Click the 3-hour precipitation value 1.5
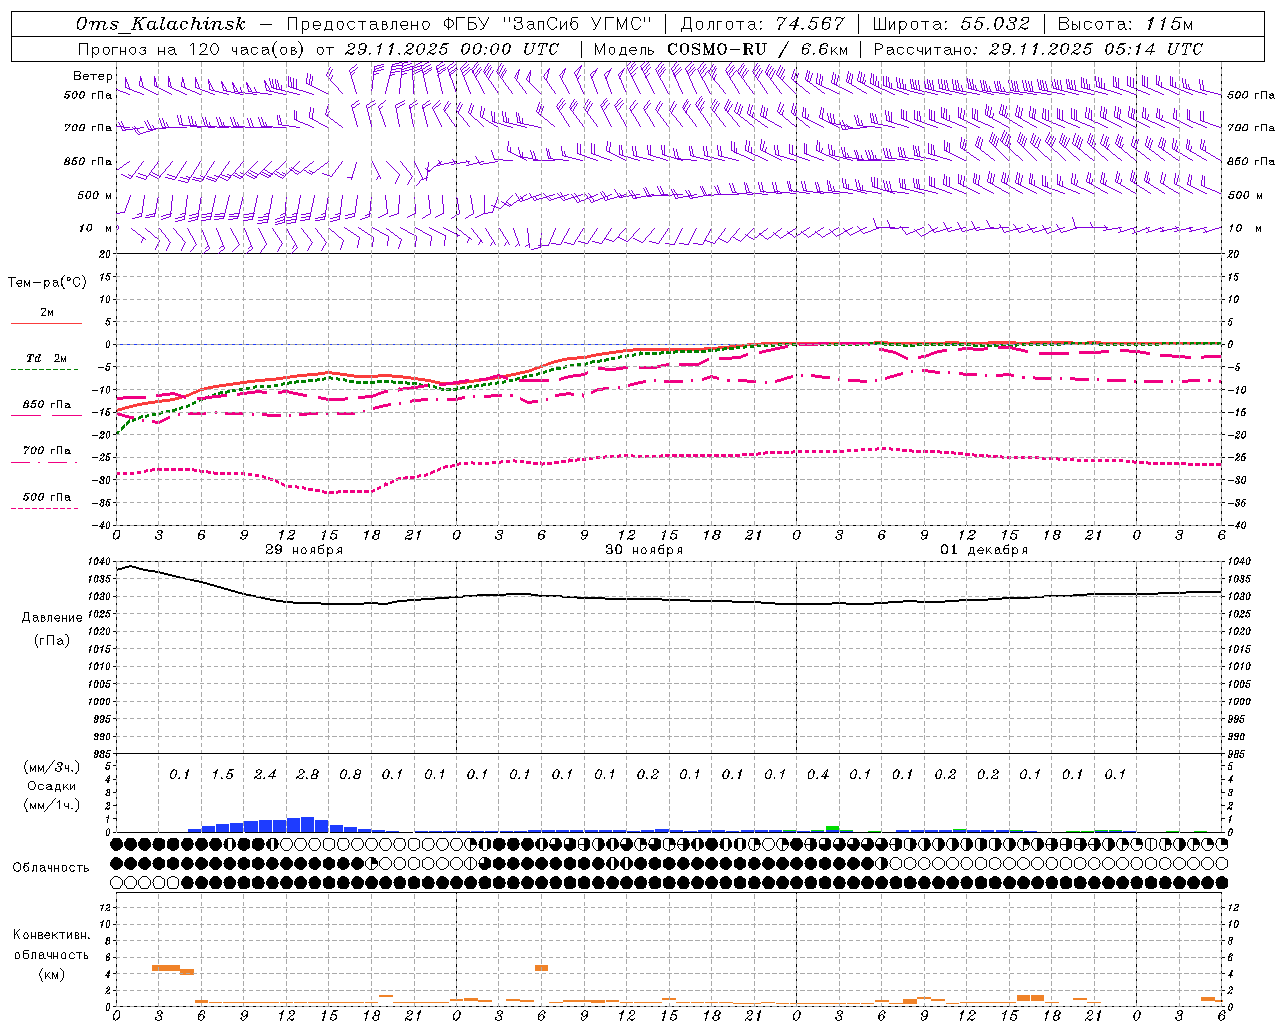This screenshot has width=1280, height=1024. tap(222, 774)
